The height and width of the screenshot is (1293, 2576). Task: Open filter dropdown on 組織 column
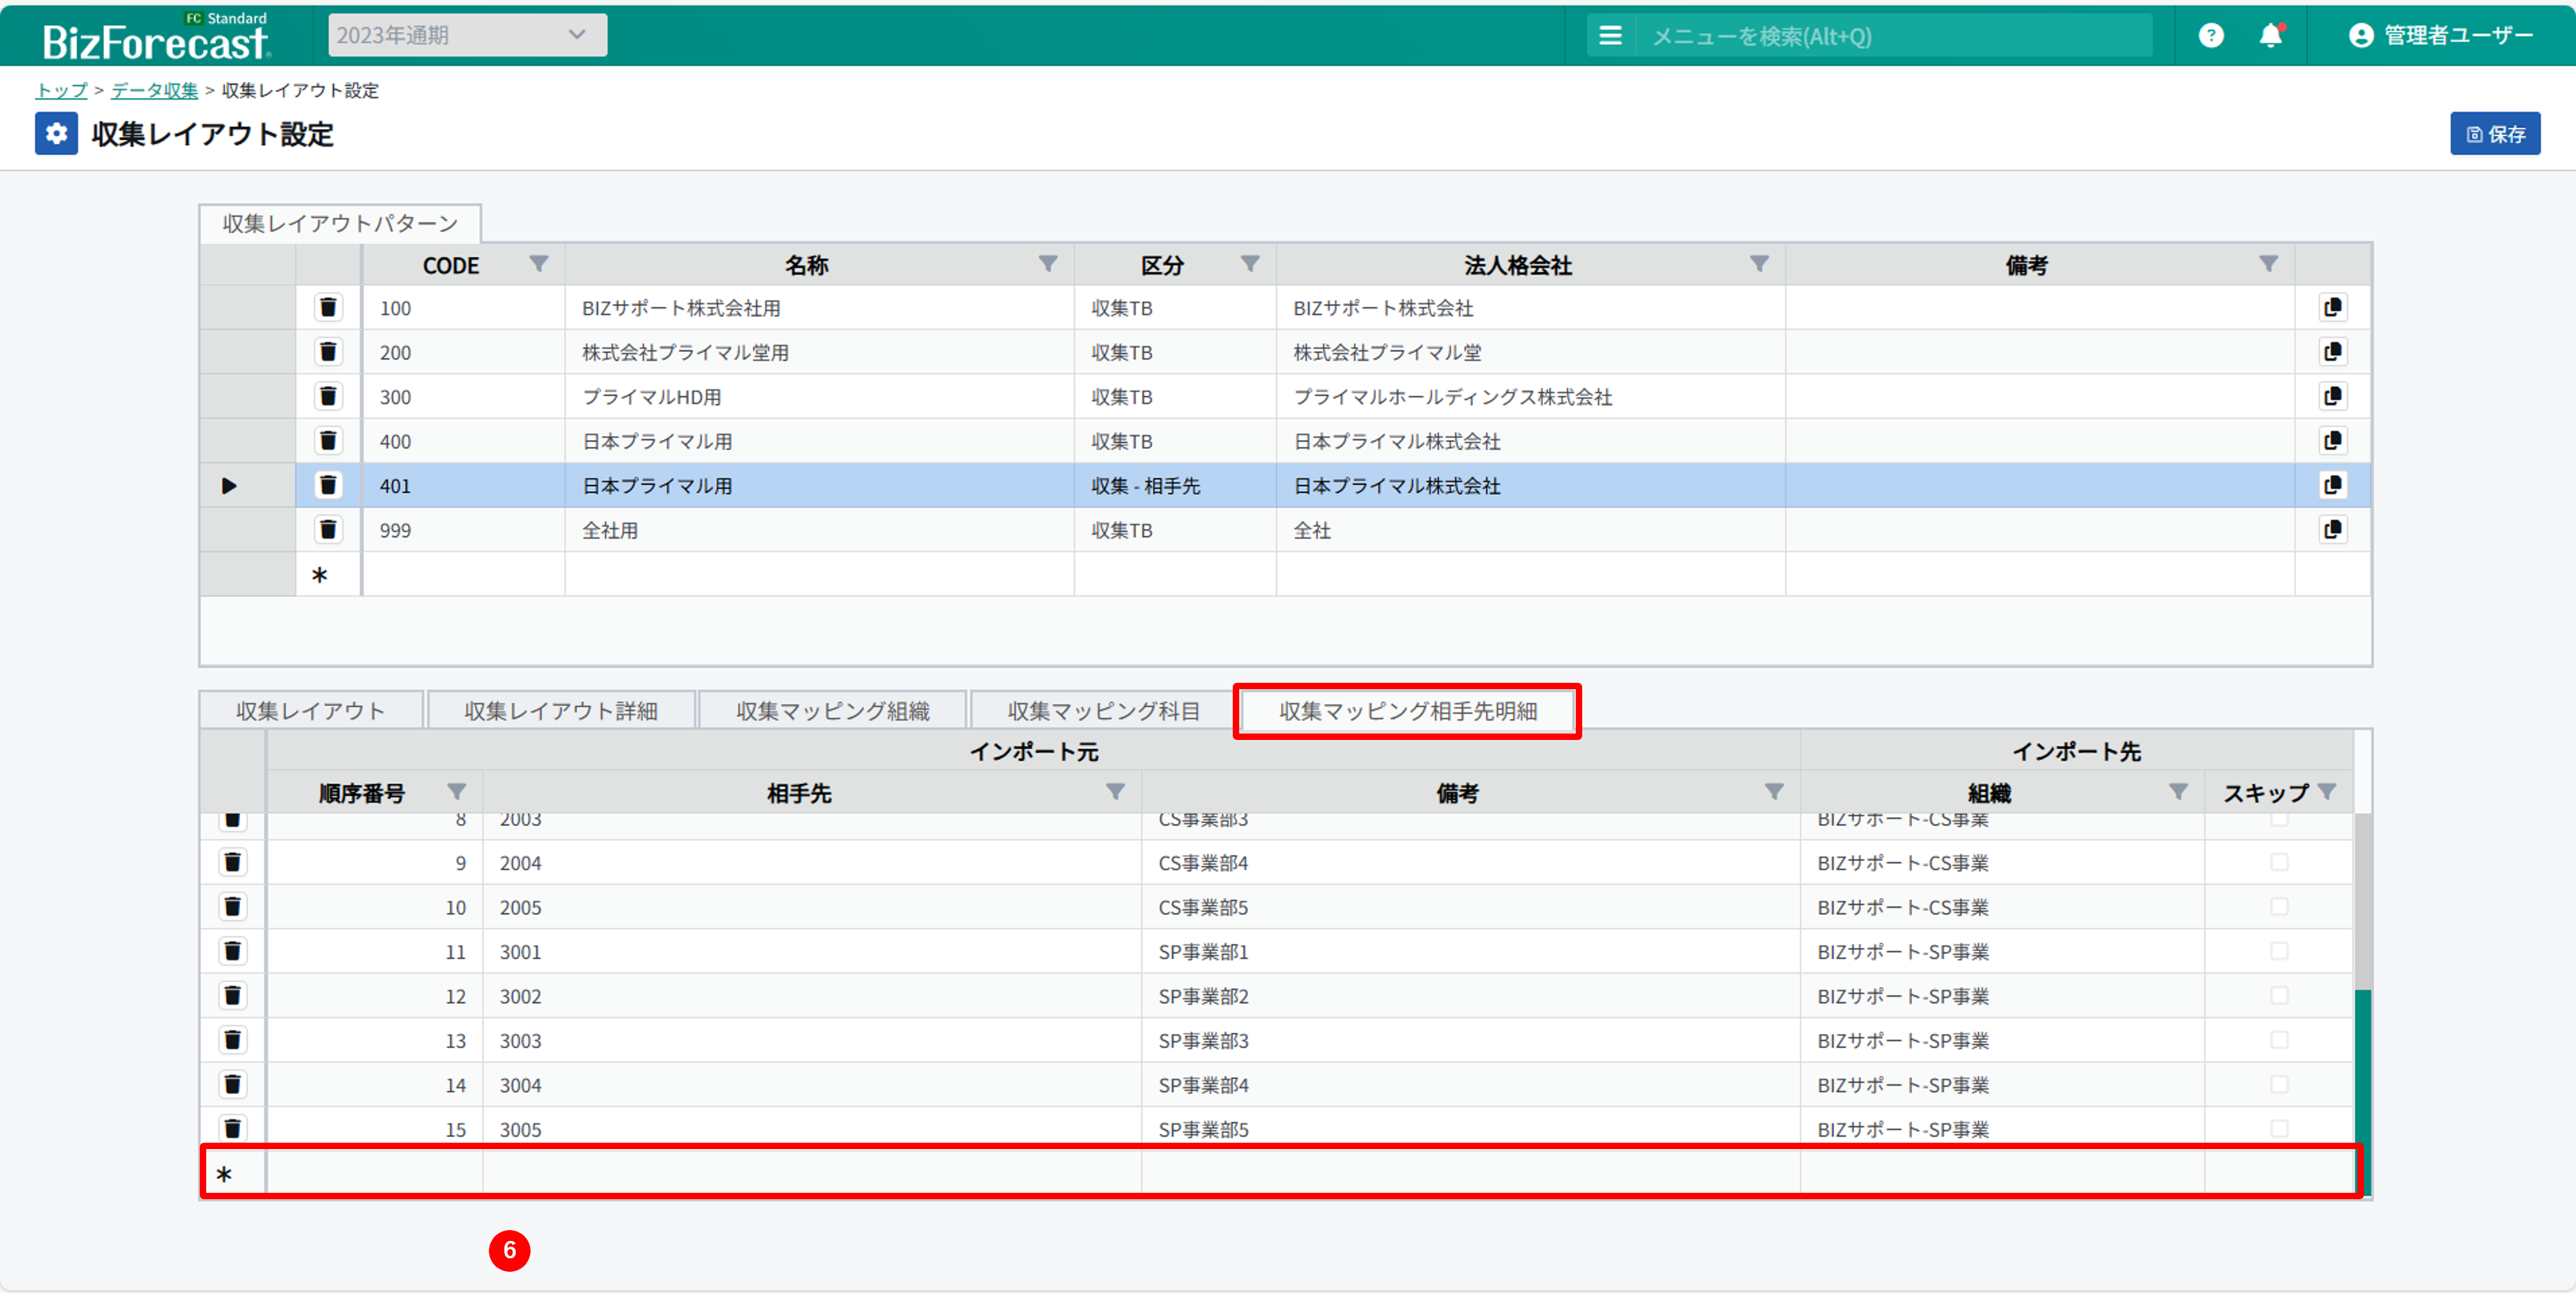pos(2177,792)
